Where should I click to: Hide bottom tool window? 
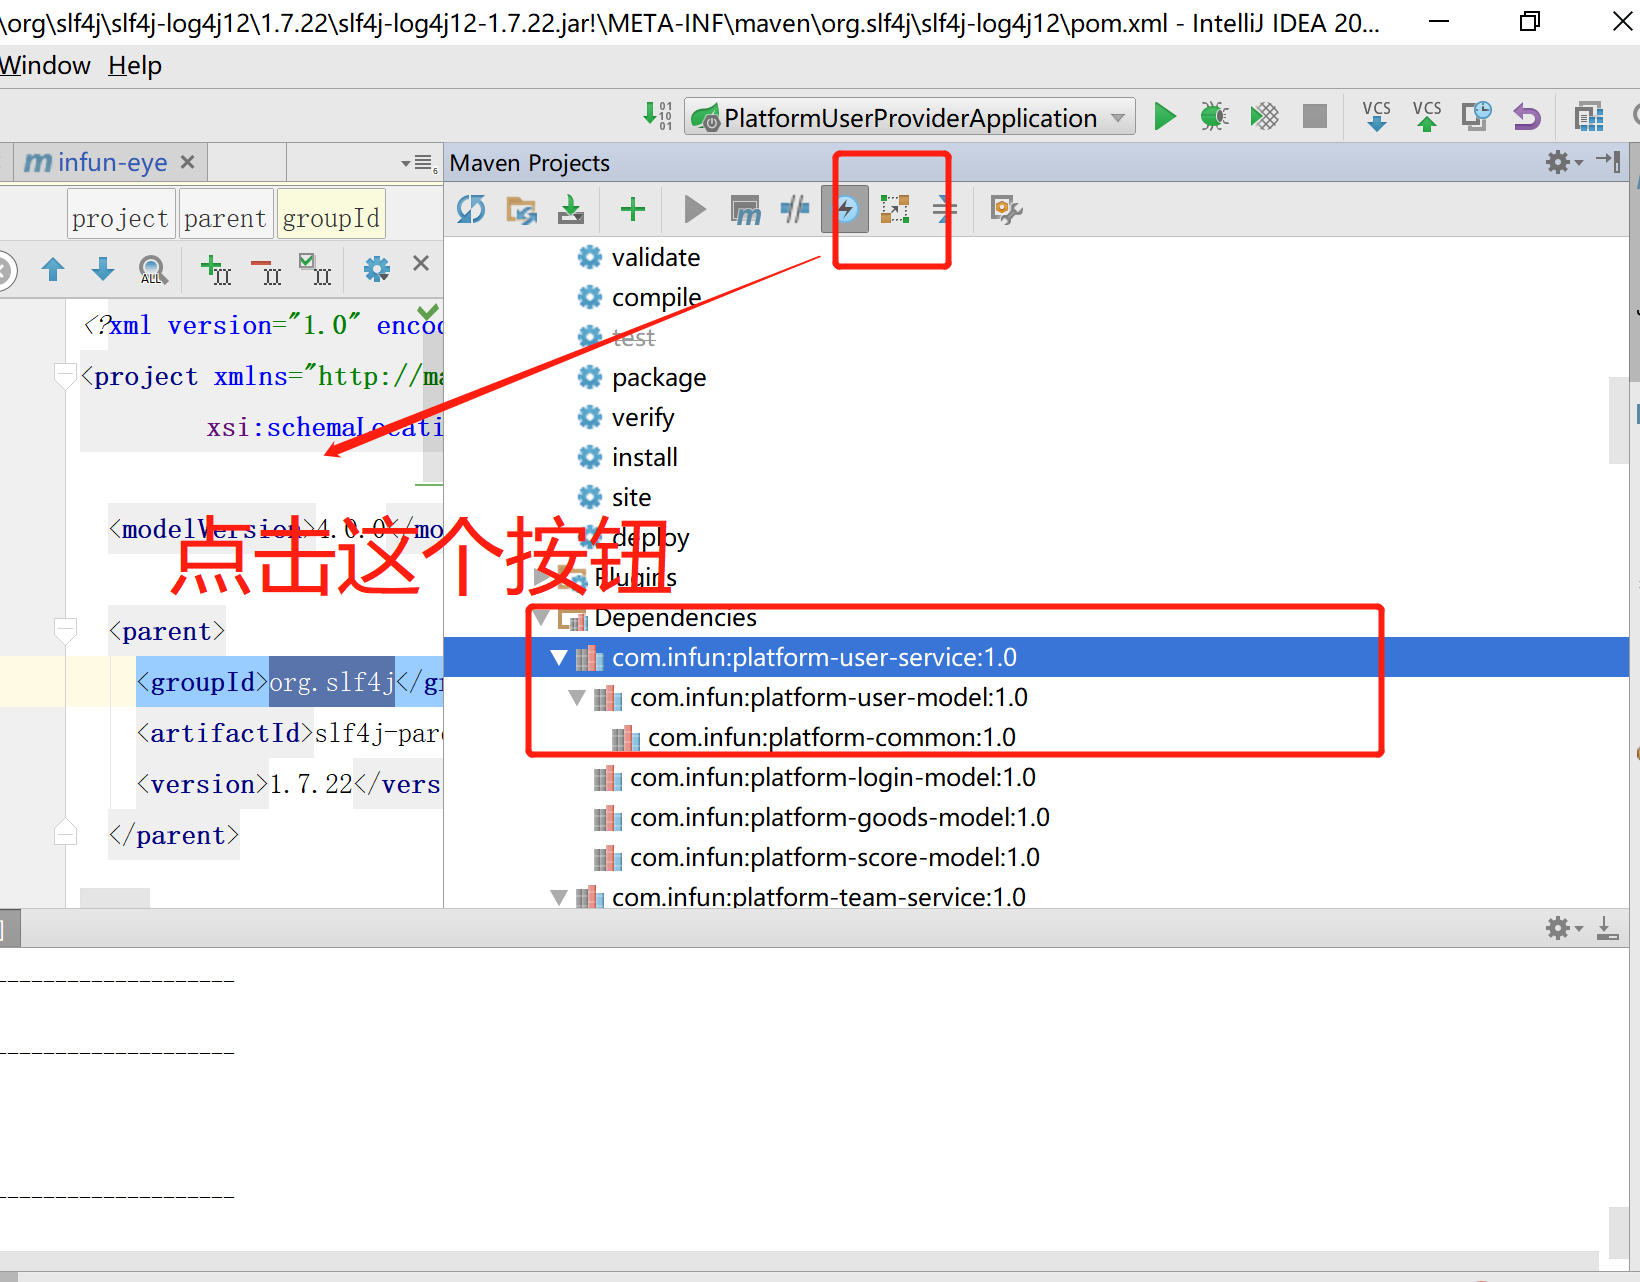1607,928
